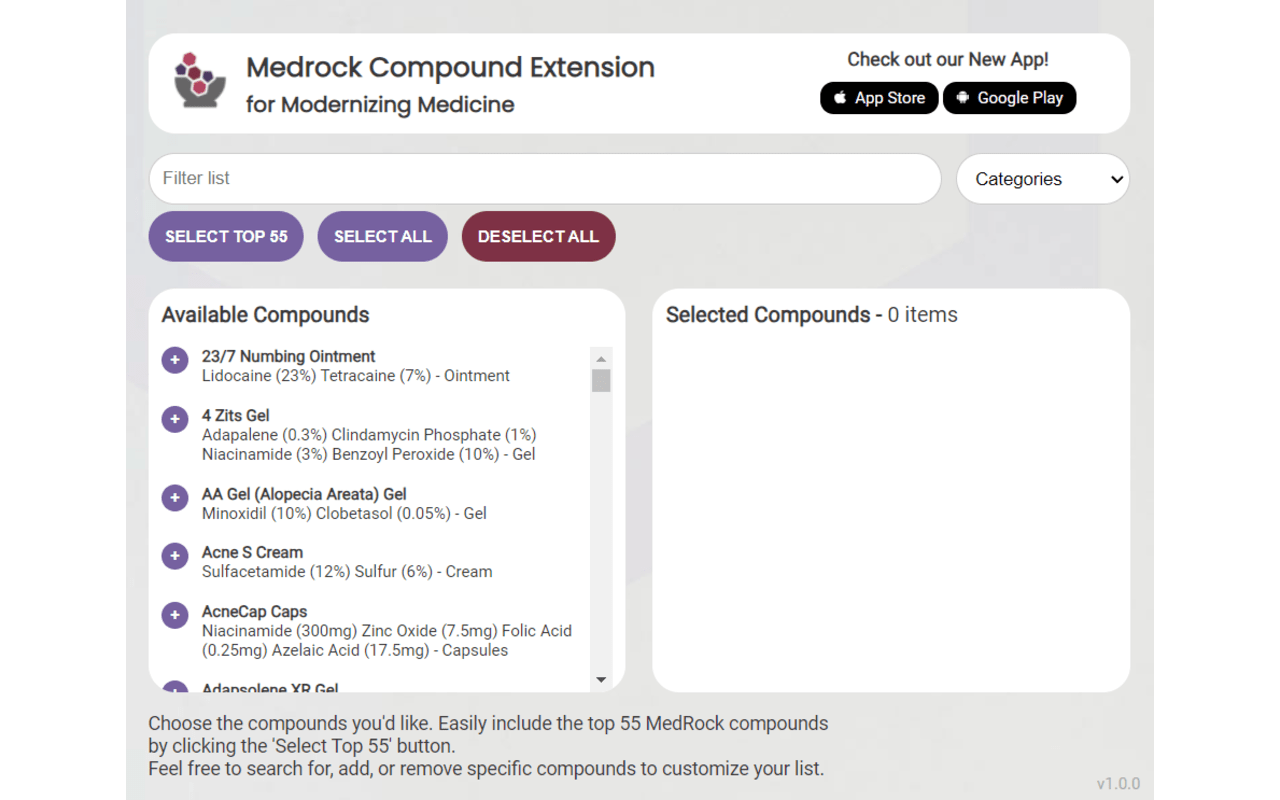Image resolution: width=1280 pixels, height=800 pixels.
Task: Open the App Store download link
Action: (879, 97)
